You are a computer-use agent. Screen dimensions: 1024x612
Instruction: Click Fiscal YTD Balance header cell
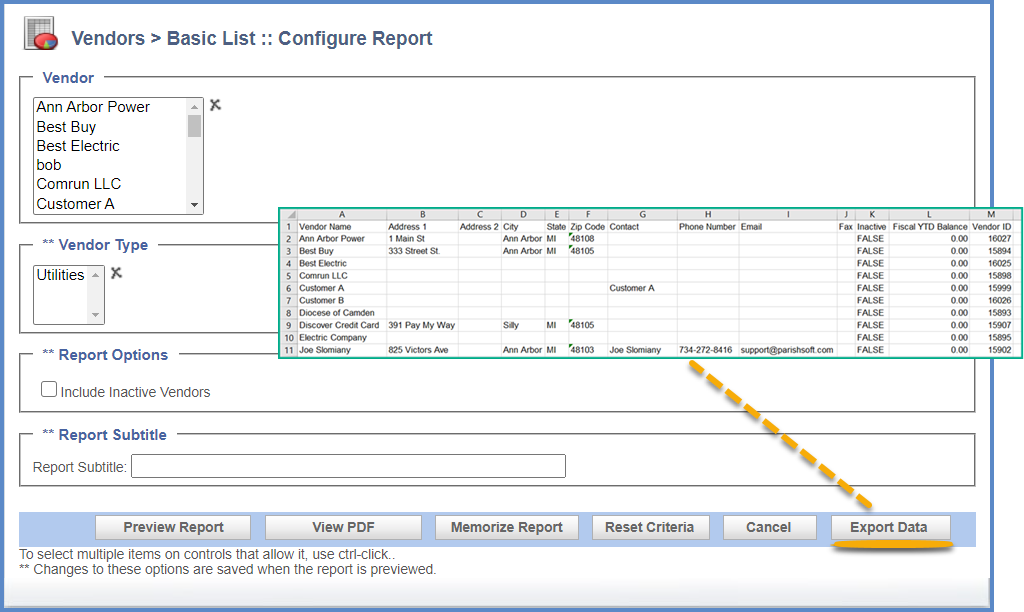(929, 227)
